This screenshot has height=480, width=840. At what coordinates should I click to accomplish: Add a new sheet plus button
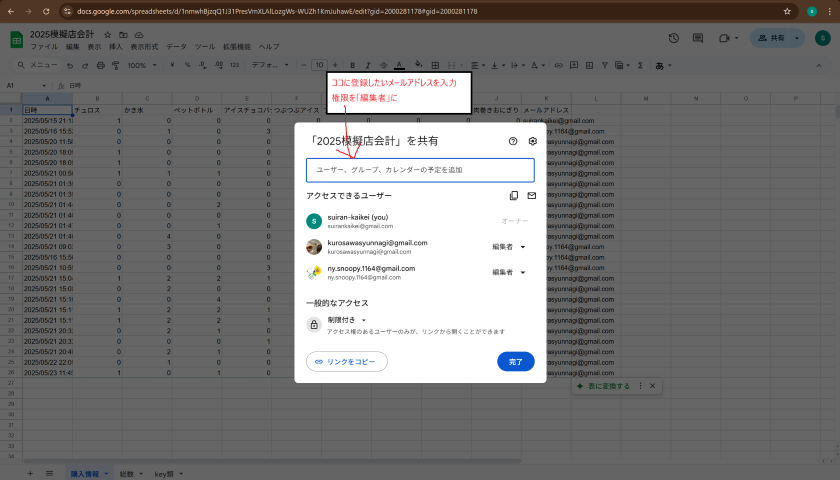coord(30,474)
